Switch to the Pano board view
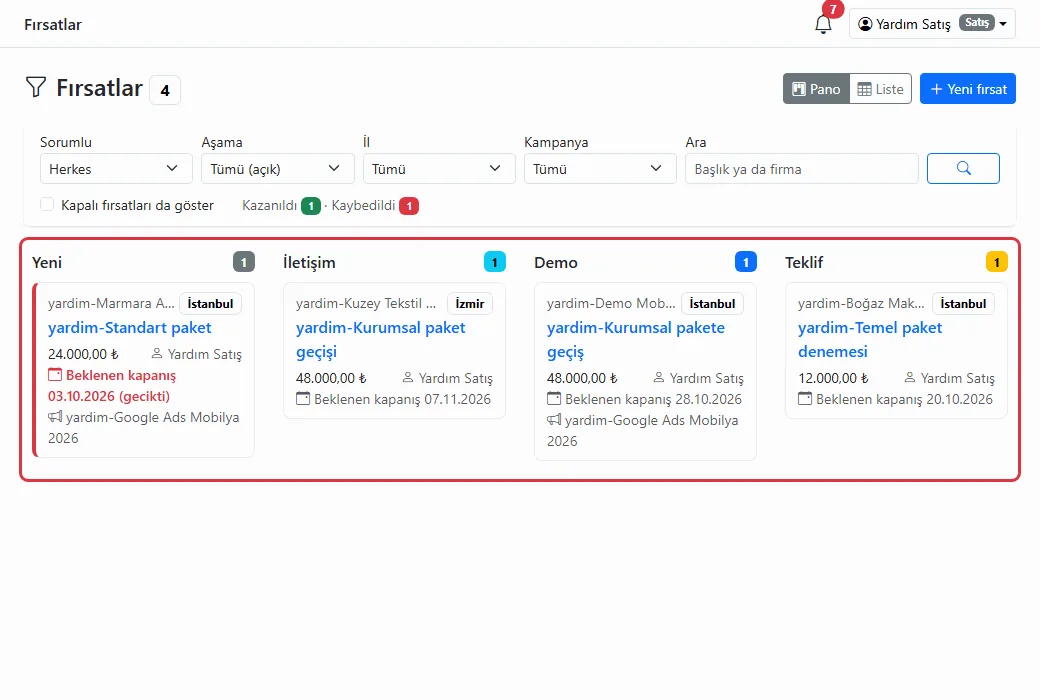 point(816,89)
